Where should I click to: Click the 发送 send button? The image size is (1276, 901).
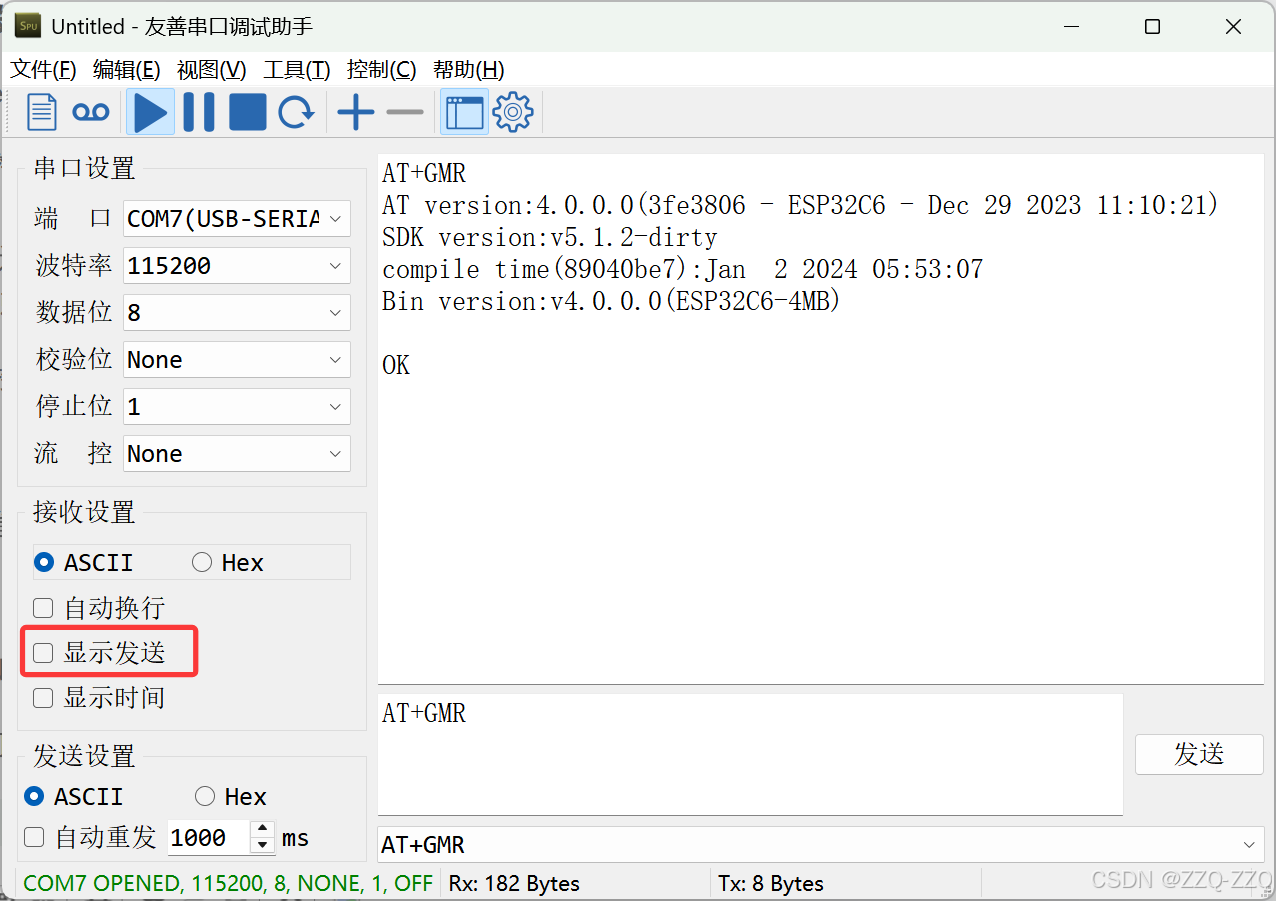click(x=1199, y=754)
